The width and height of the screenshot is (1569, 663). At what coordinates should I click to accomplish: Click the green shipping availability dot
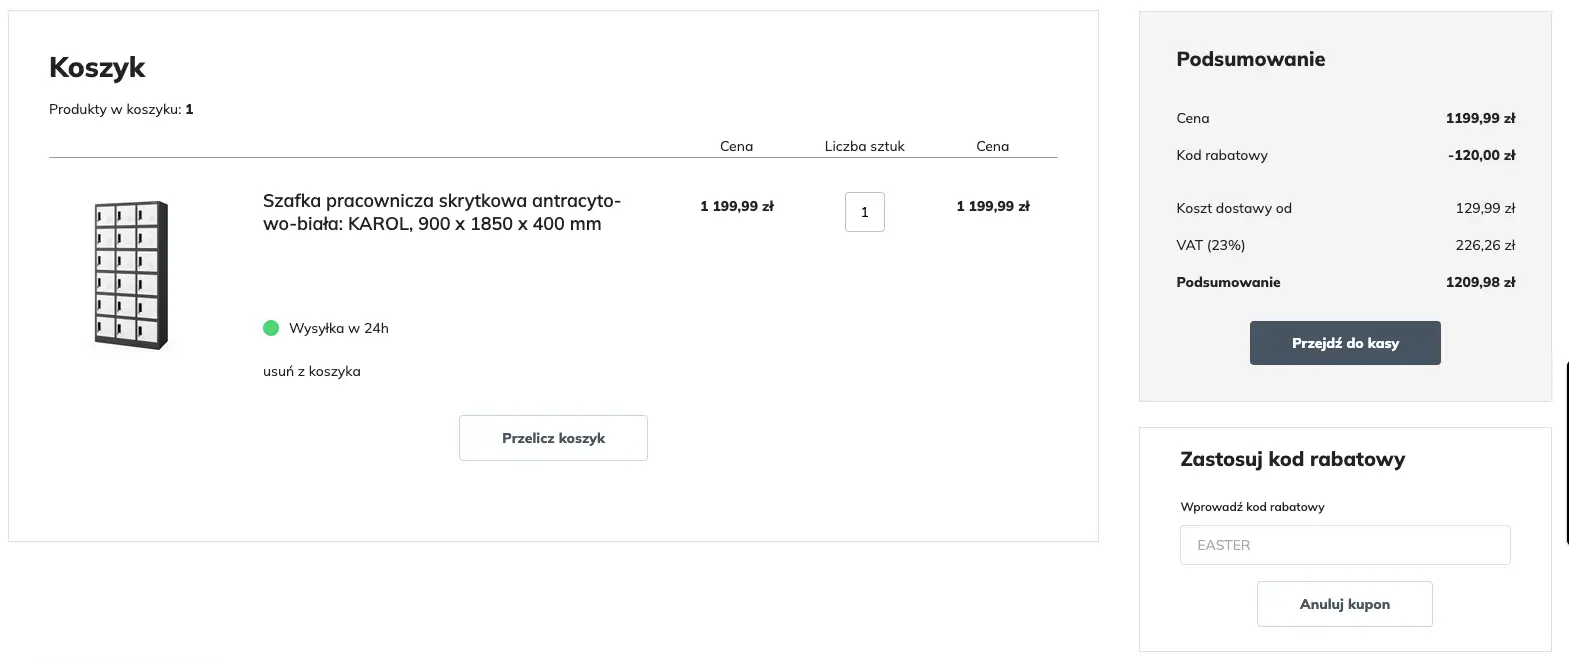point(271,328)
